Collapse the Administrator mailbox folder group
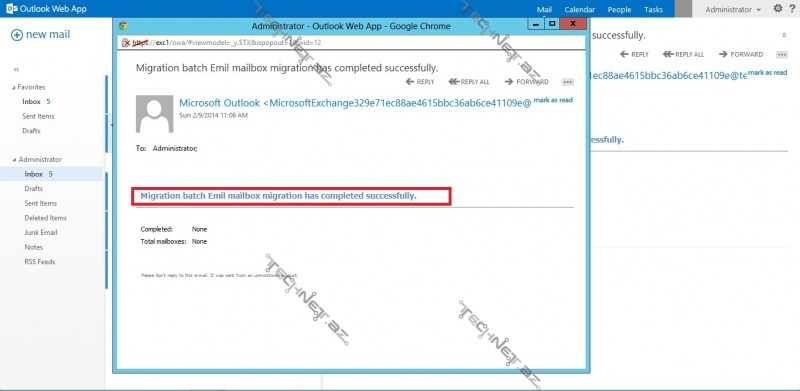 [13, 160]
